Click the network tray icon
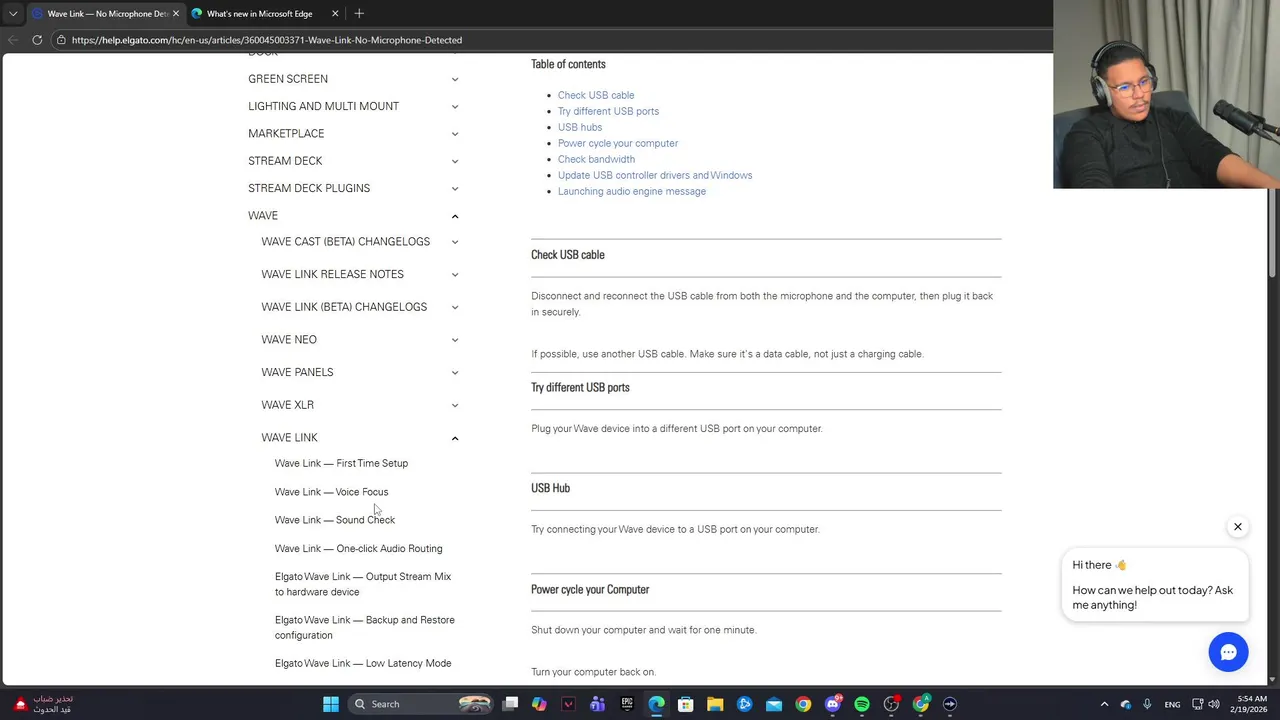The image size is (1280, 720). 1198,704
